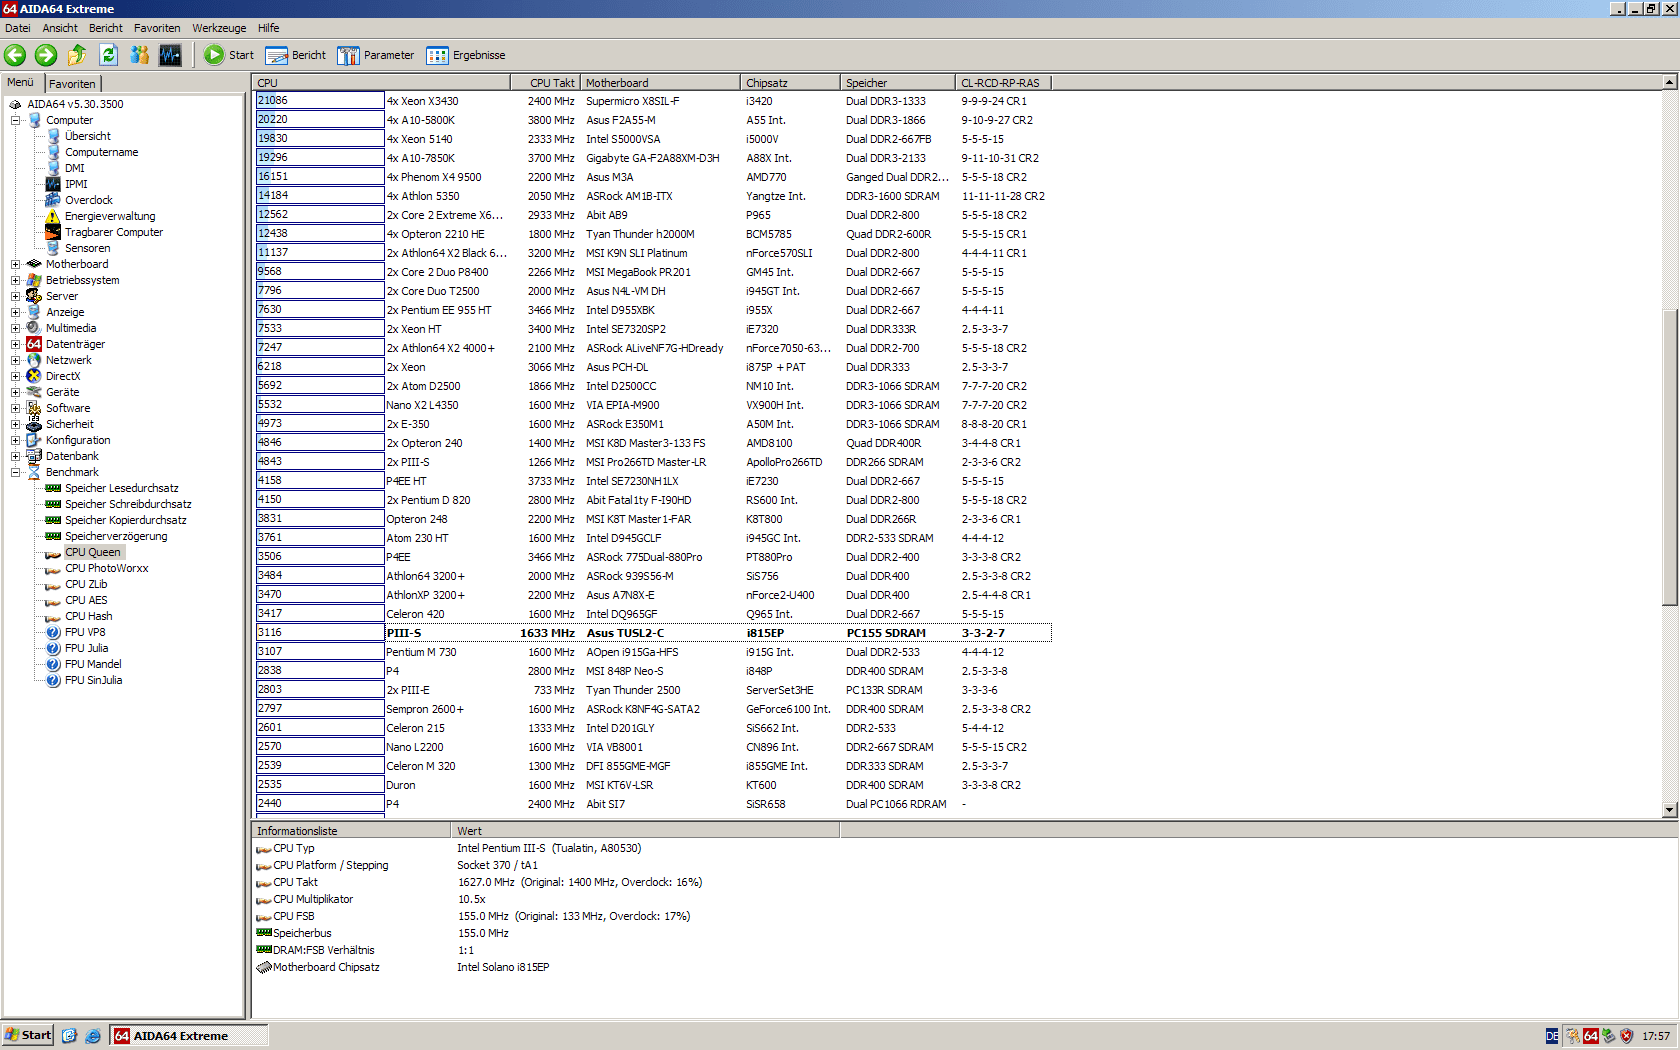Click the Ergebnisse toolbar button

click(x=466, y=55)
